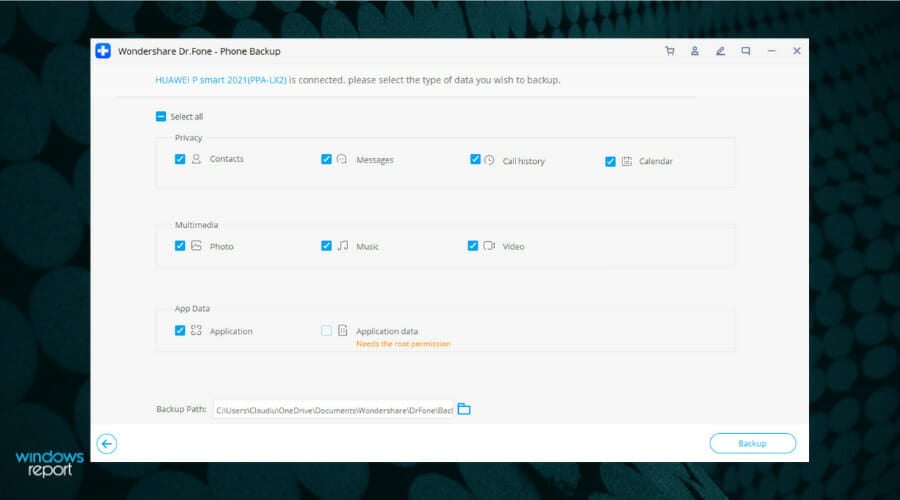The image size is (900, 500).
Task: Open the user account icon
Action: pos(695,51)
